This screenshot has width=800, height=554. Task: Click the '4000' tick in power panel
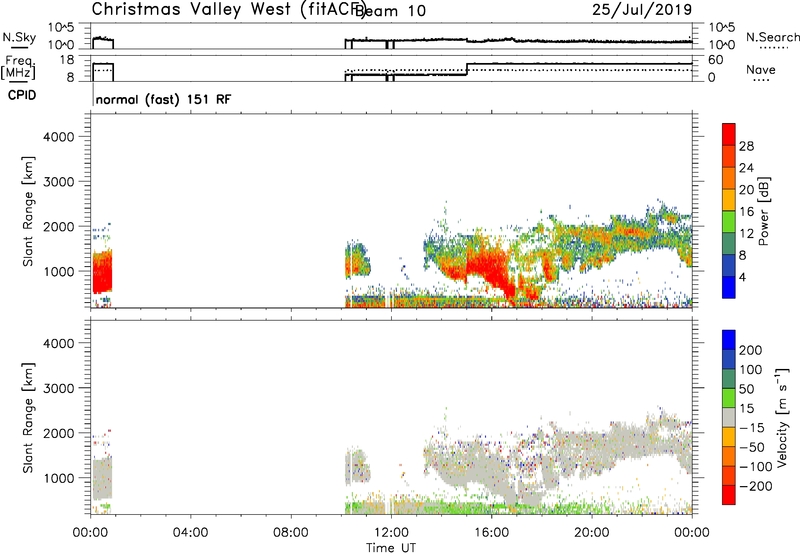[x=59, y=137]
